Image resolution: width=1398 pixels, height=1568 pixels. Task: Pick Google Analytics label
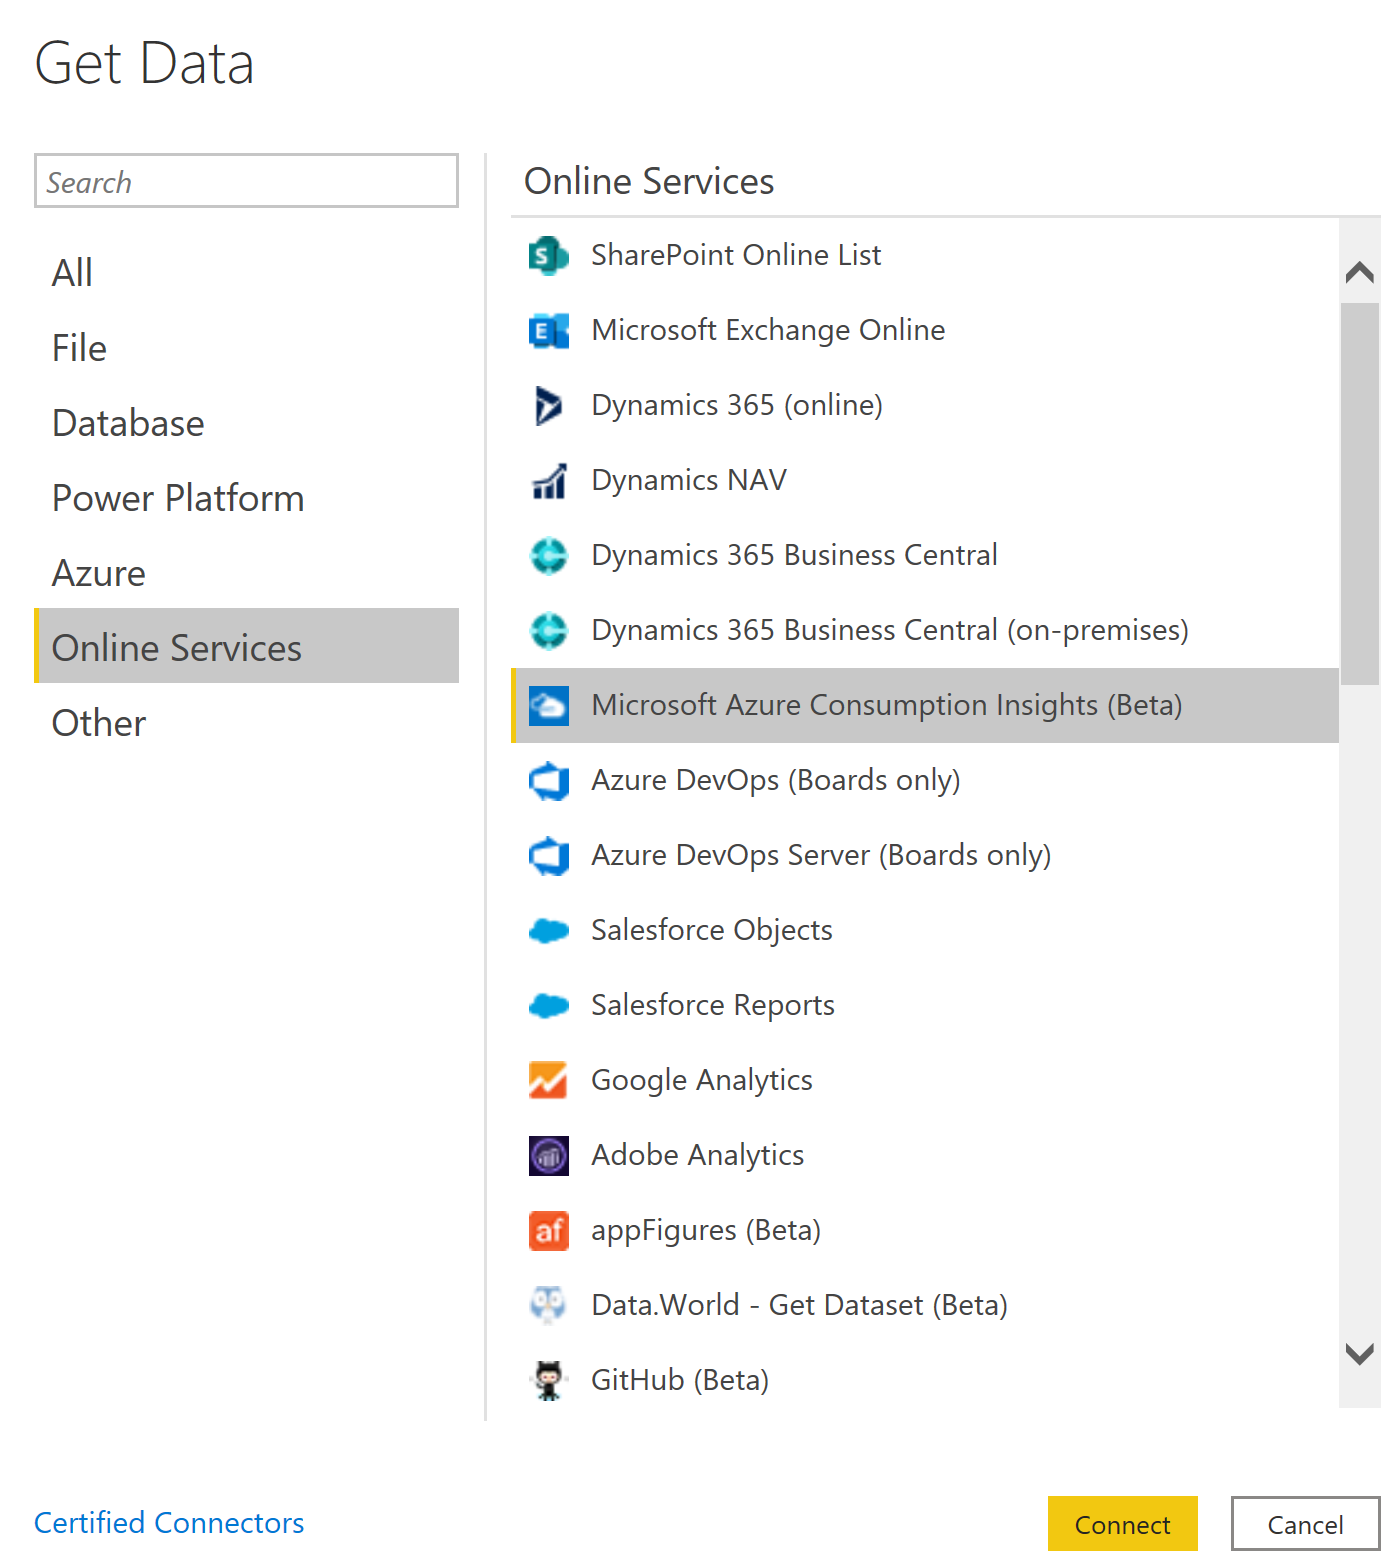(x=702, y=1080)
